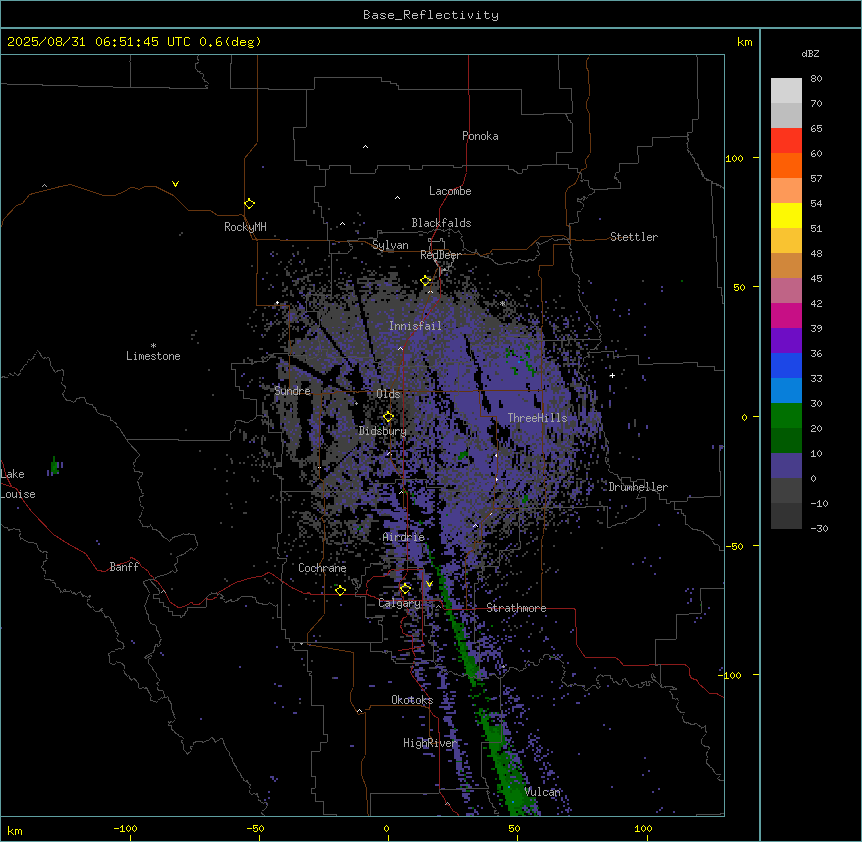Viewport: 862px width, 842px height.
Task: Click the yellow marker south of RedDeer
Action: [x=426, y=281]
